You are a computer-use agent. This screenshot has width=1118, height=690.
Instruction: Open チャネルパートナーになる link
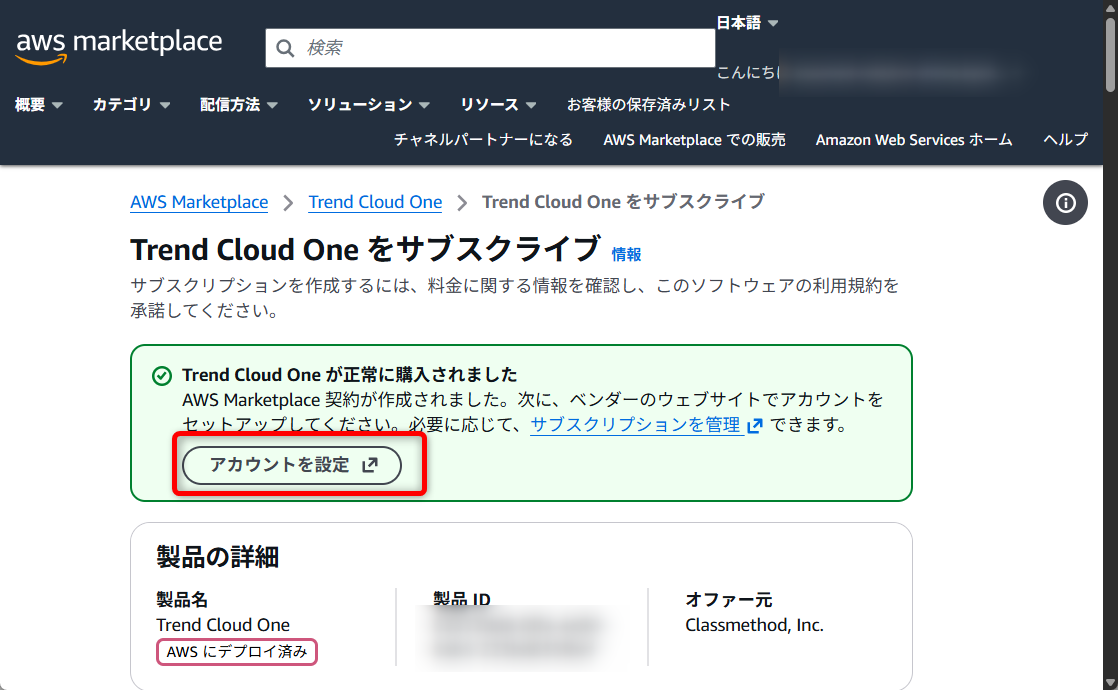(x=483, y=140)
